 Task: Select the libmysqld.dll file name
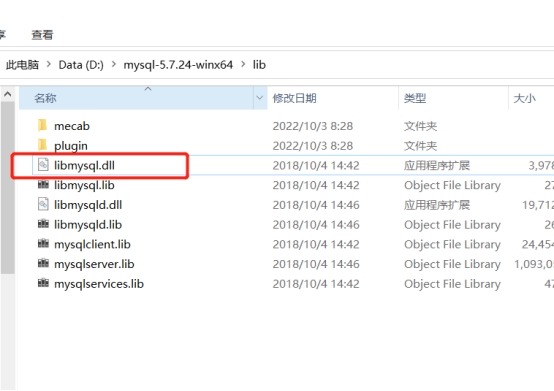[x=88, y=205]
